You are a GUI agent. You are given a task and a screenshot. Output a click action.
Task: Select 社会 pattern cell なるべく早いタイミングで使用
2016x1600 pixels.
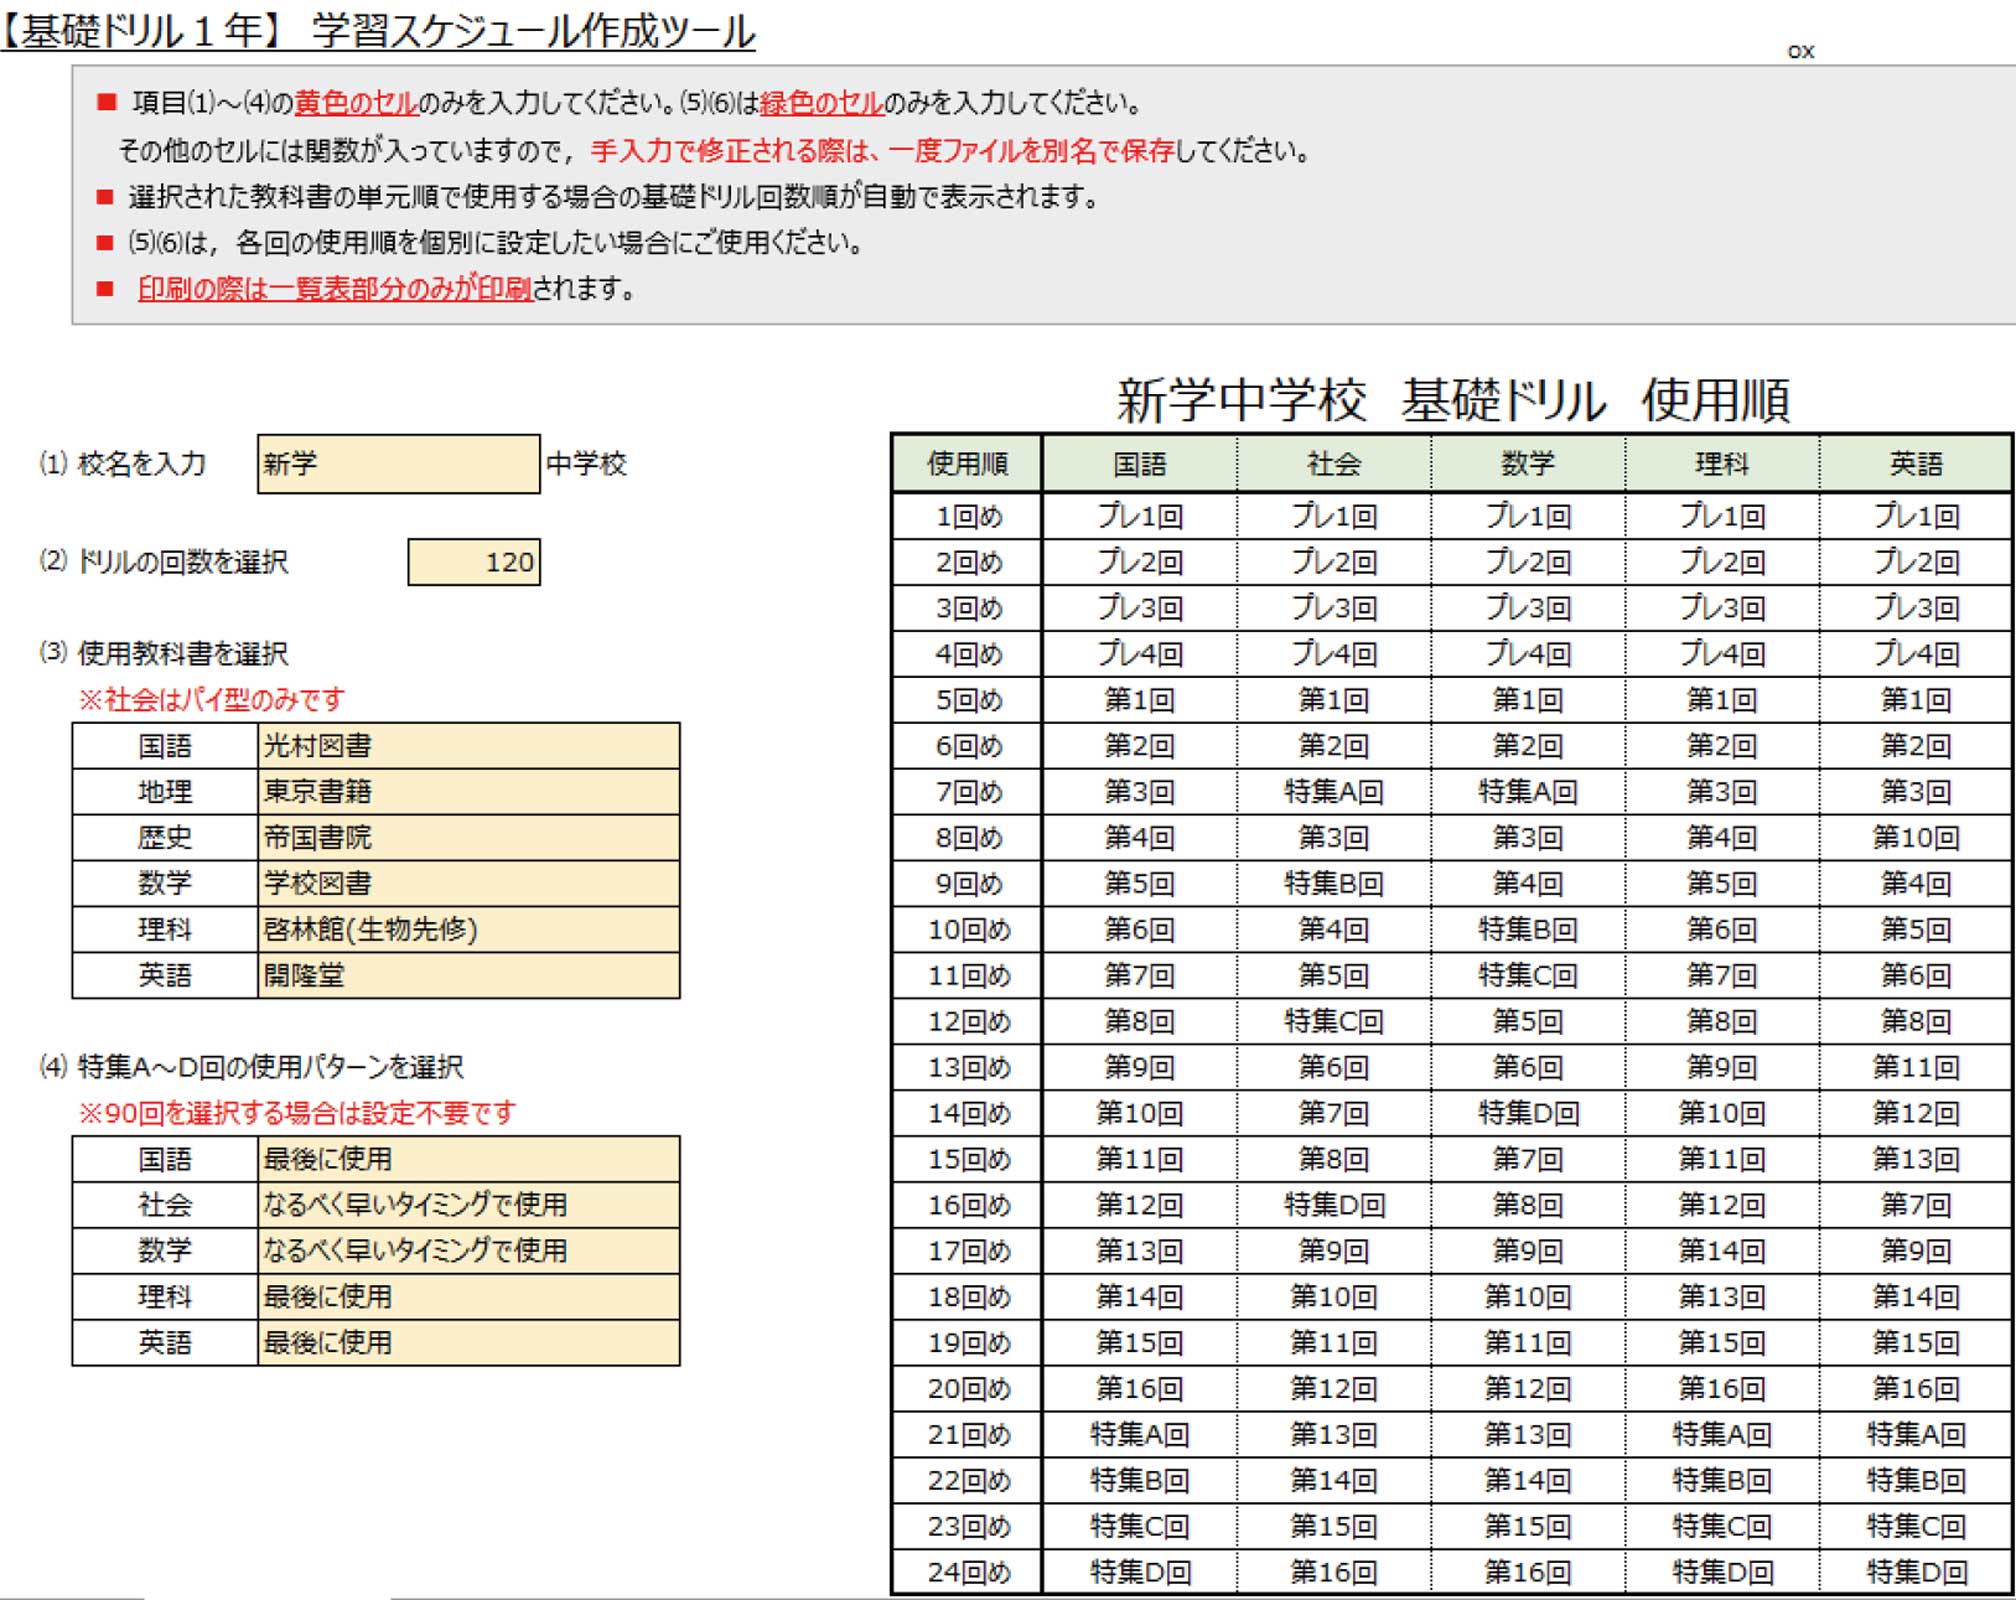point(468,1205)
